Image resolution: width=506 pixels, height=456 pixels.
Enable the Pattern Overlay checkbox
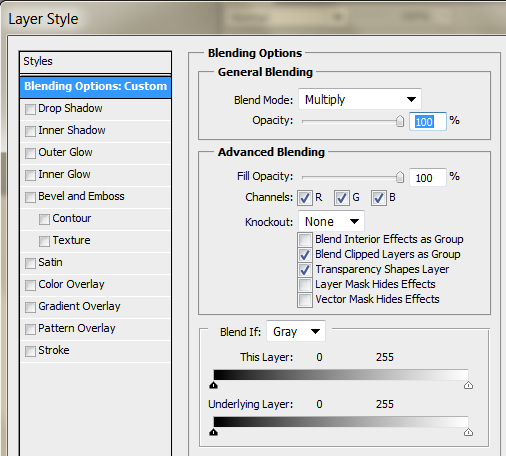tap(30, 329)
